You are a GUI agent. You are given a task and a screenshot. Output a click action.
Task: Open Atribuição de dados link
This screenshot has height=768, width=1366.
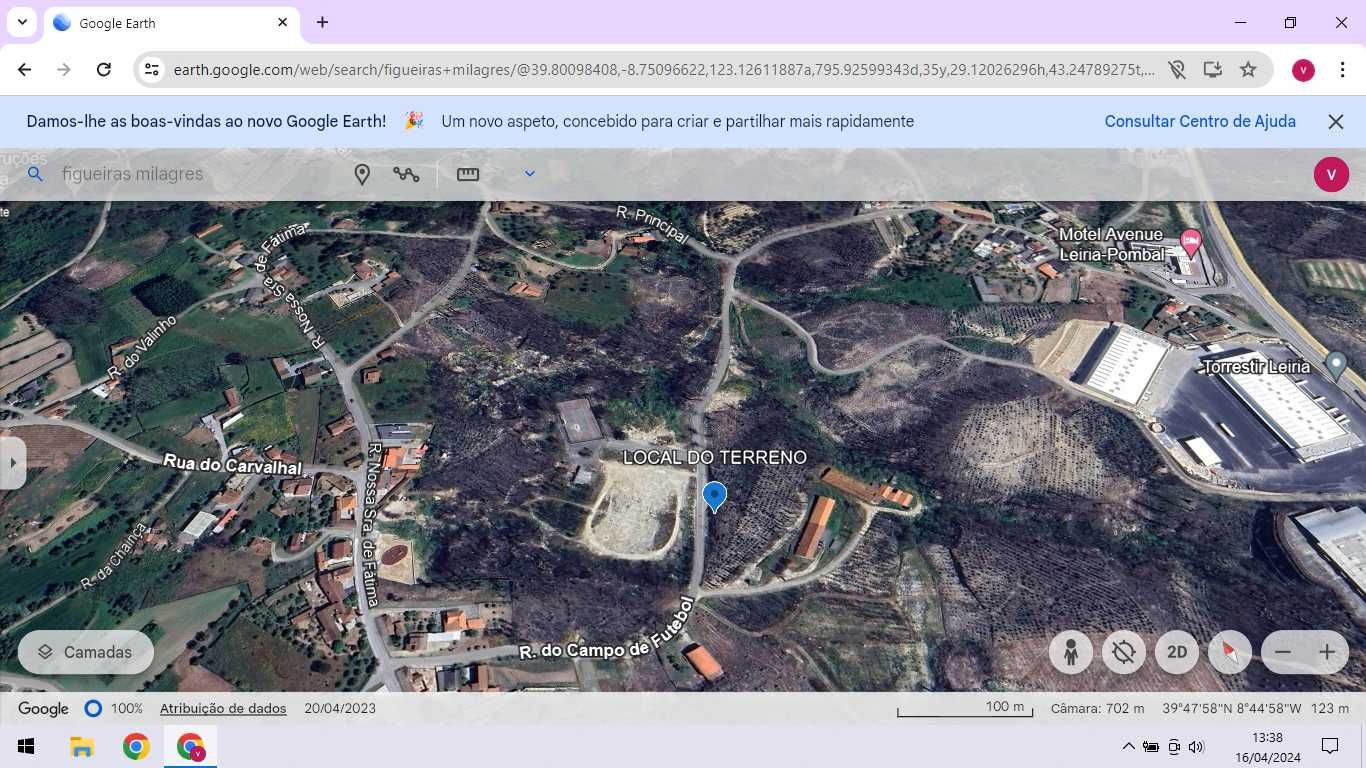tap(223, 708)
